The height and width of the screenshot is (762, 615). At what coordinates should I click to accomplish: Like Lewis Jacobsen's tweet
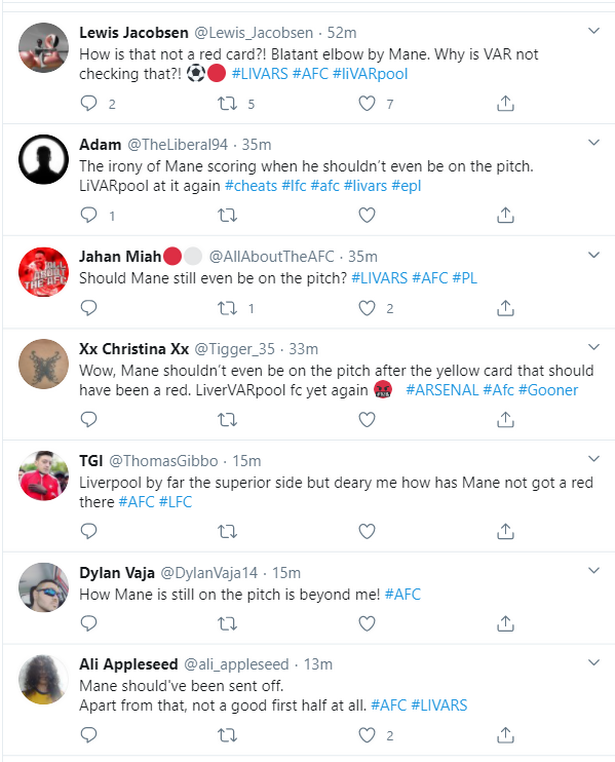click(x=367, y=103)
